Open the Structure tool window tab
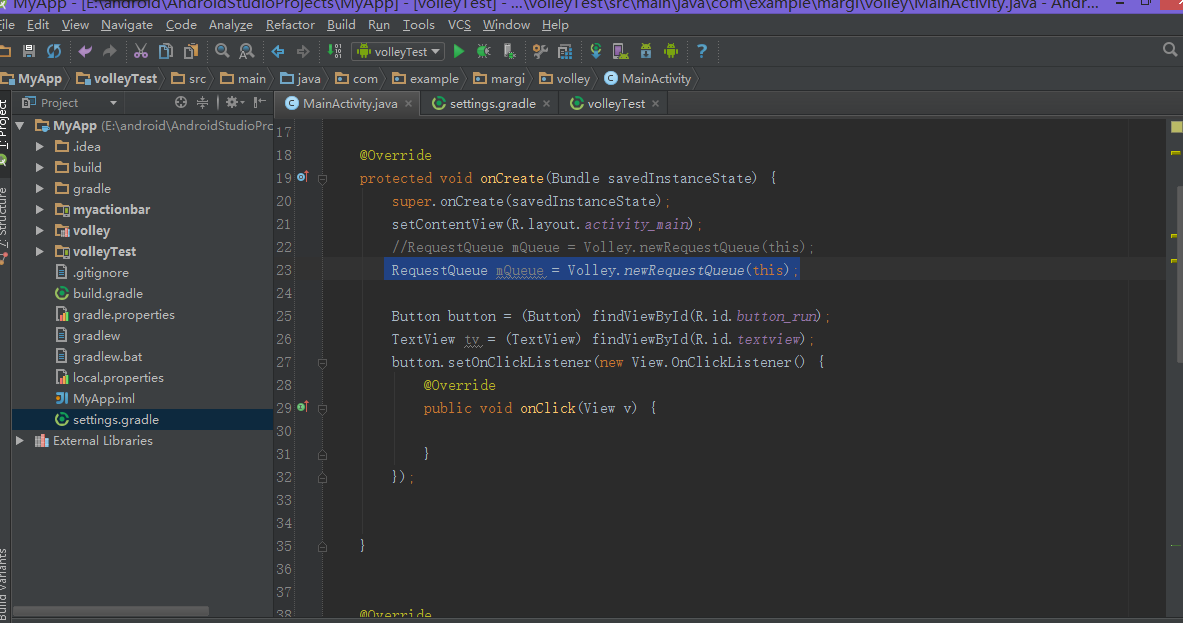Viewport: 1183px width, 623px height. [x=5, y=217]
